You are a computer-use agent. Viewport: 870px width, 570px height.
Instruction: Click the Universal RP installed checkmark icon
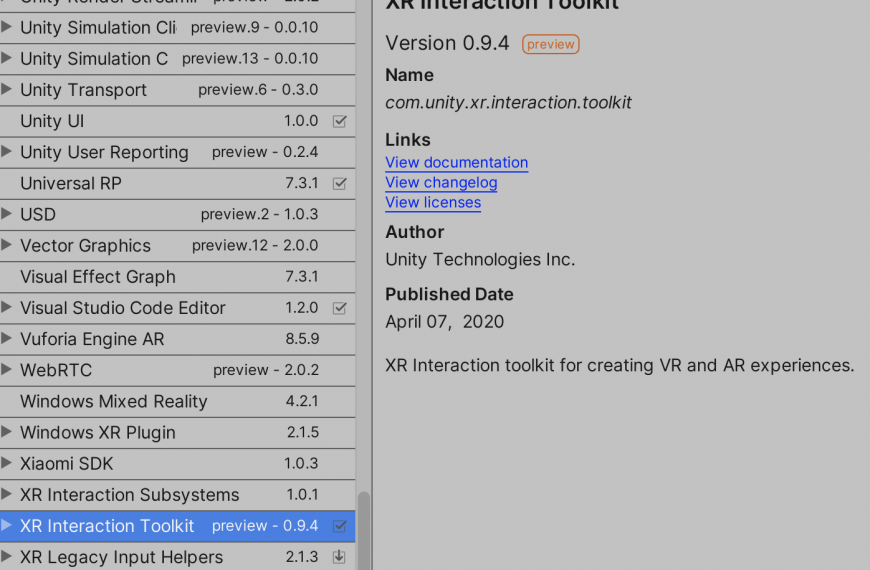click(x=340, y=183)
